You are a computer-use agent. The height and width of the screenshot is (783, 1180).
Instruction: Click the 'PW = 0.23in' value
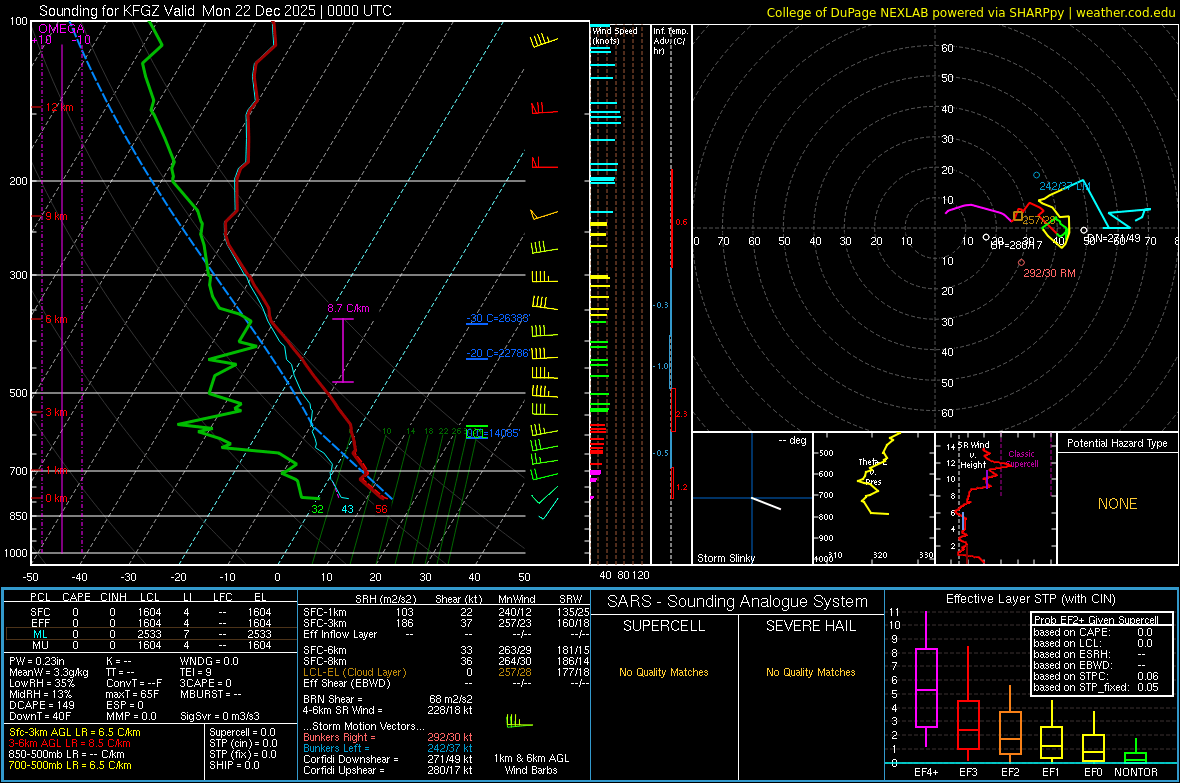(x=36, y=661)
